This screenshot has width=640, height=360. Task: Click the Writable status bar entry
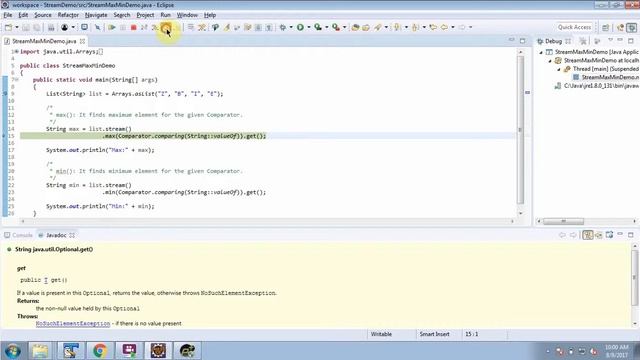tap(381, 334)
